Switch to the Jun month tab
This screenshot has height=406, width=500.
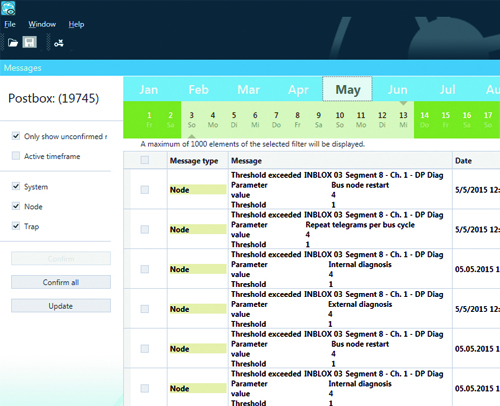pos(397,89)
